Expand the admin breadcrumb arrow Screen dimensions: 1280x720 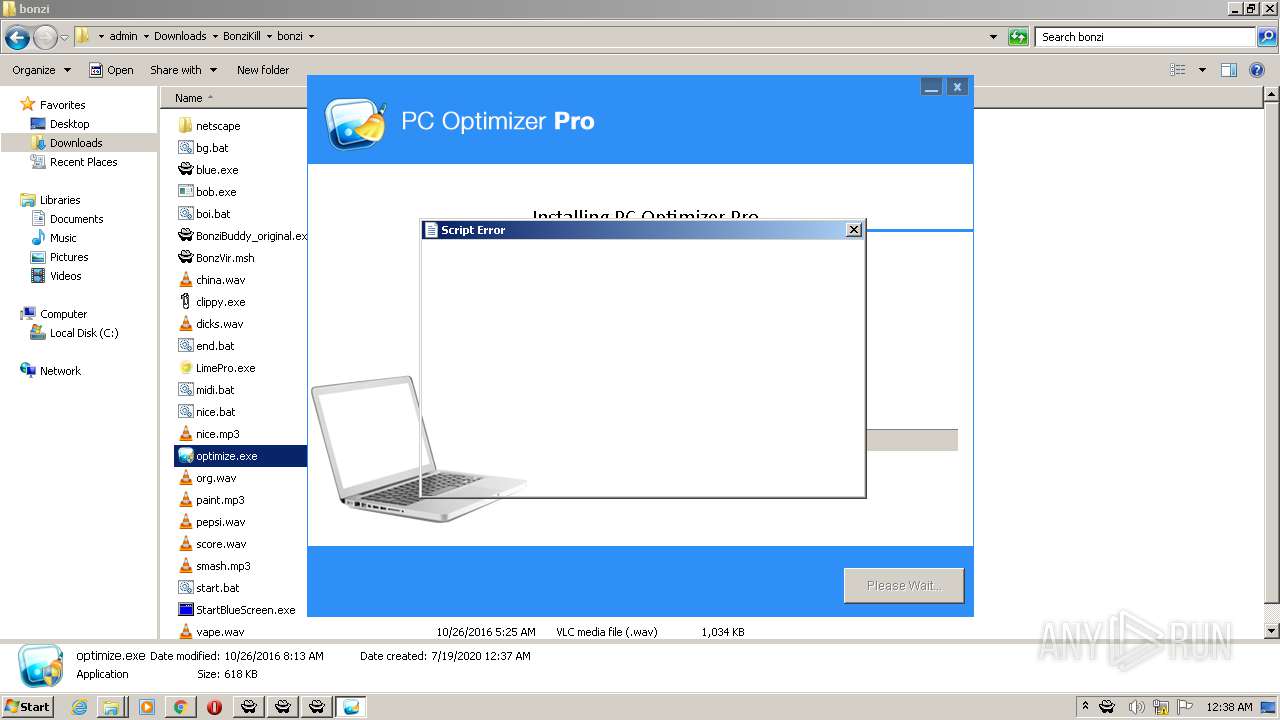point(146,36)
